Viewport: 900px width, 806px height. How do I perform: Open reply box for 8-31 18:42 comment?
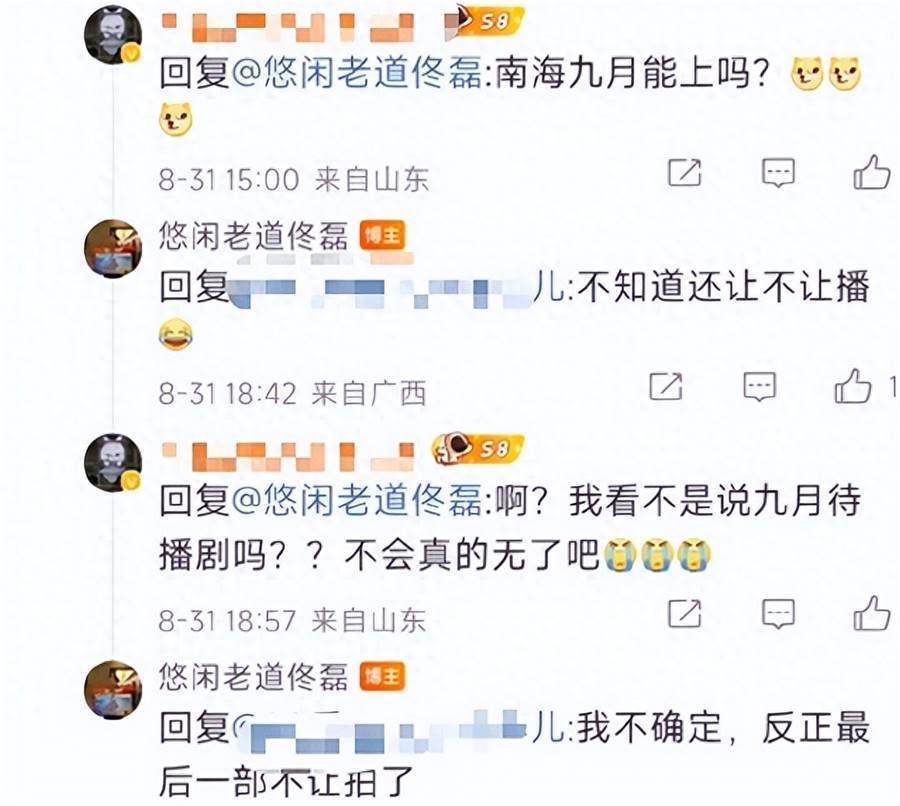coord(759,386)
